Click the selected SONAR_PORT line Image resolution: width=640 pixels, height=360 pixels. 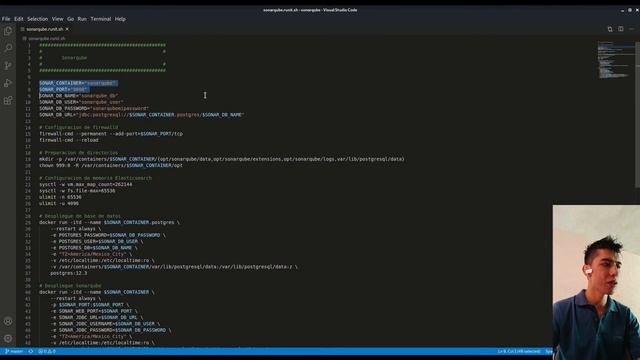point(64,89)
